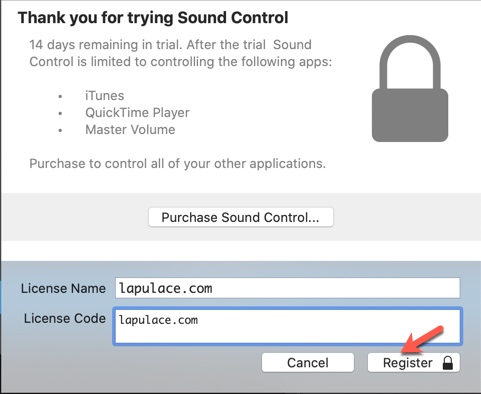Viewport: 481px width, 394px height.
Task: Focus the License Code text box
Action: 288,326
